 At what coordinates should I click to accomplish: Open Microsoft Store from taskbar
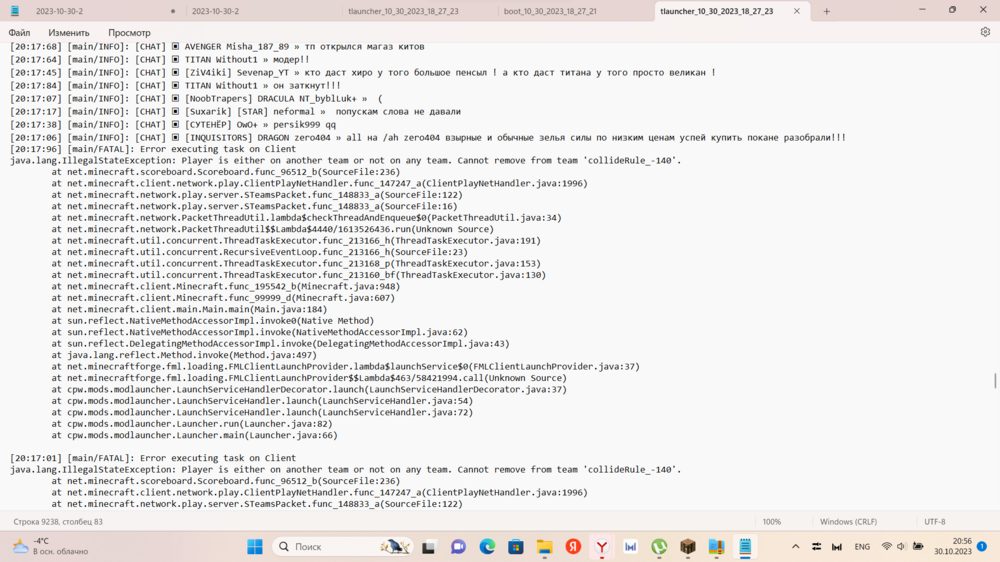coord(516,547)
